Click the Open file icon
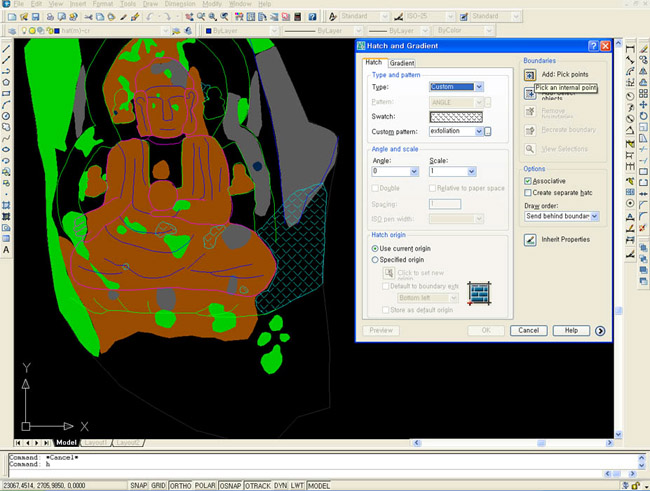Viewport: 650px width, 491px height. (x=24, y=17)
